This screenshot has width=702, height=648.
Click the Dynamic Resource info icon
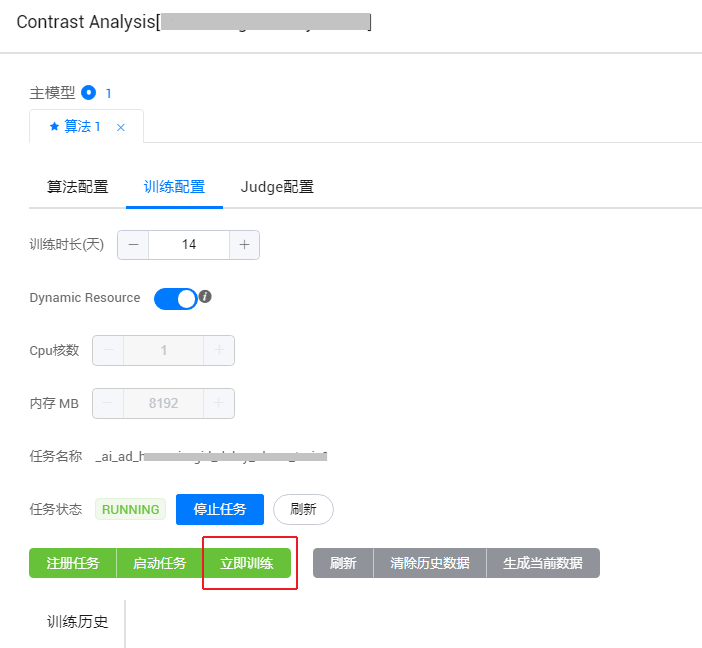click(x=205, y=296)
